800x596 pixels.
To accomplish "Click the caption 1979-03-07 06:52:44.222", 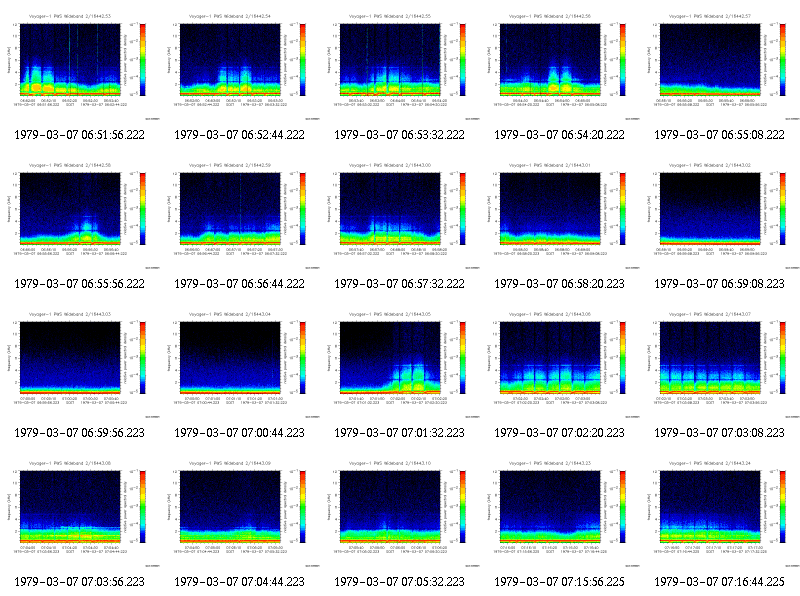I will pyautogui.click(x=239, y=135).
